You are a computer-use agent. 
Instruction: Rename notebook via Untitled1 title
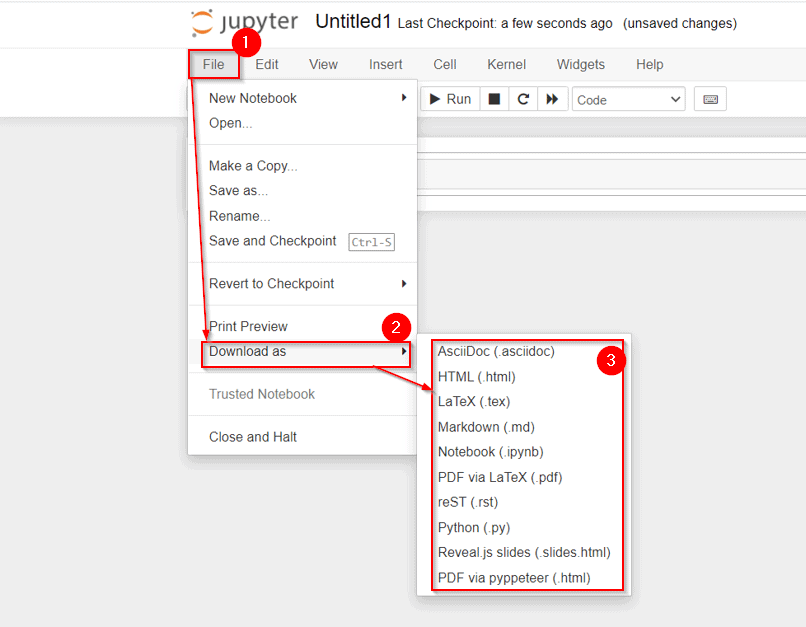352,22
